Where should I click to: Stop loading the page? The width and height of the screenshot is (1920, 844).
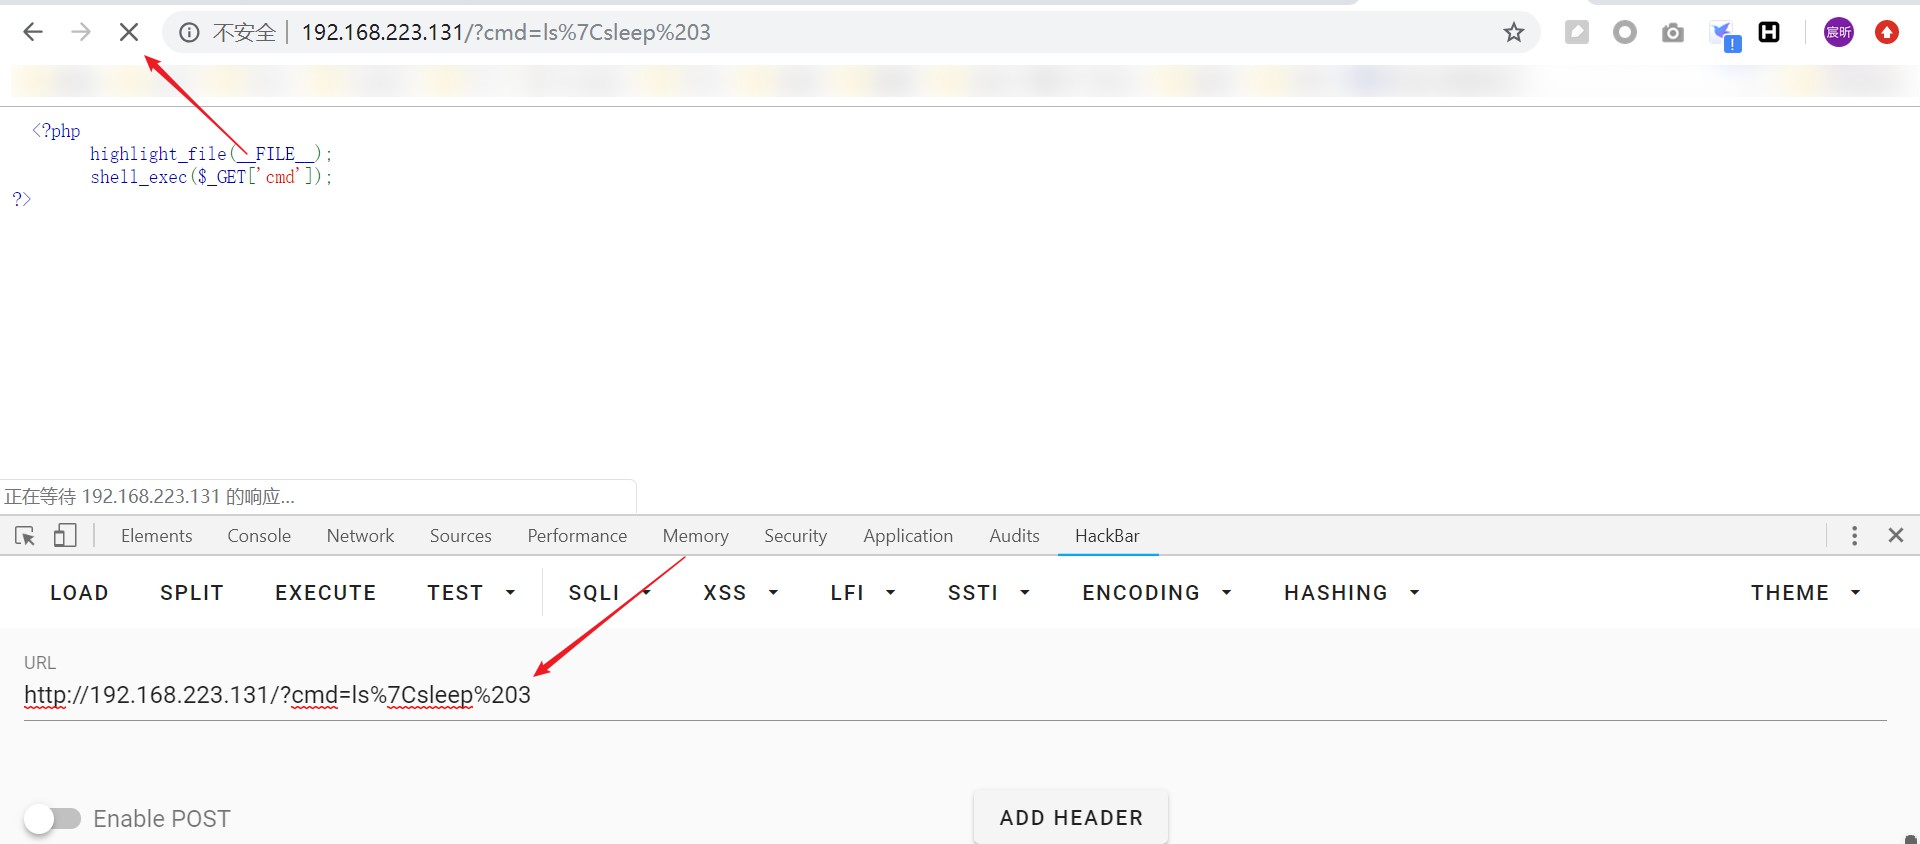click(129, 32)
